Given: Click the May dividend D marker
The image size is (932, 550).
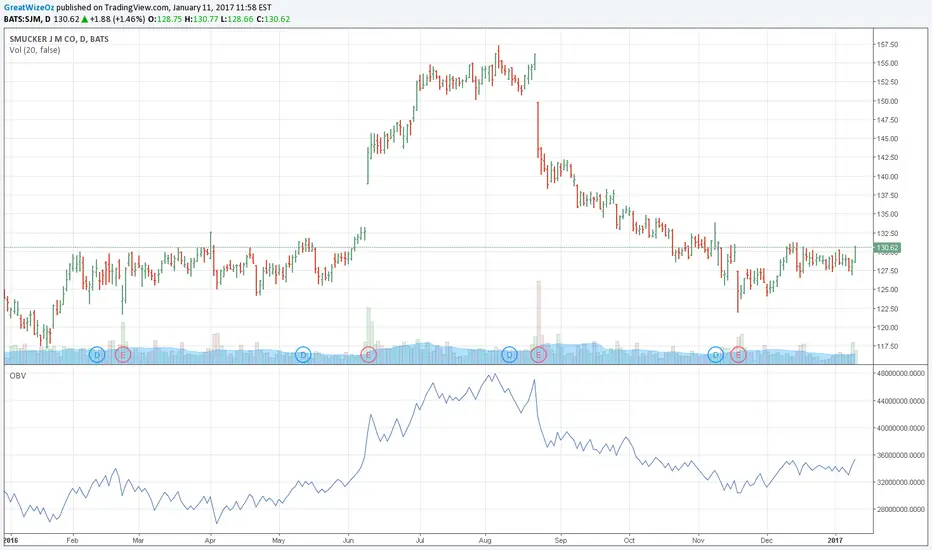Looking at the screenshot, I should [303, 355].
